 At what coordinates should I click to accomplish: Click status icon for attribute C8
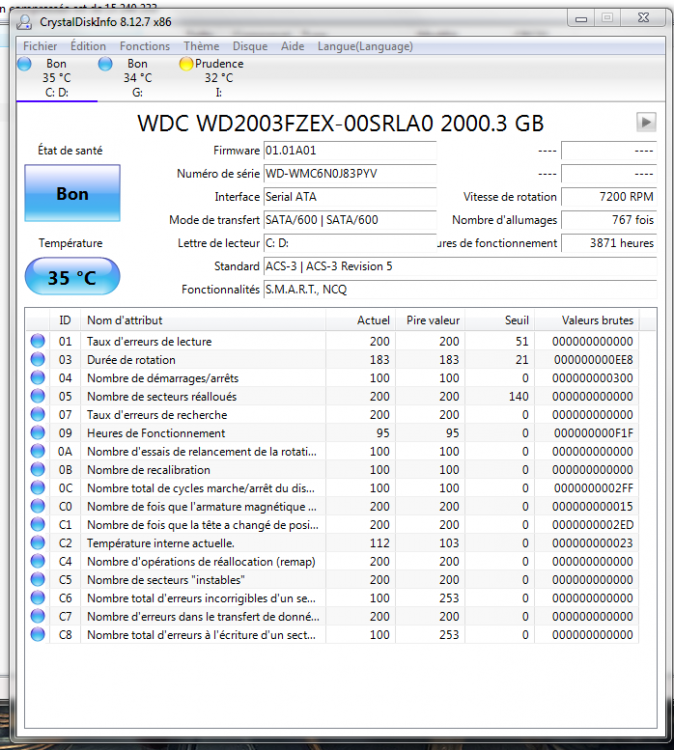pos(37,634)
